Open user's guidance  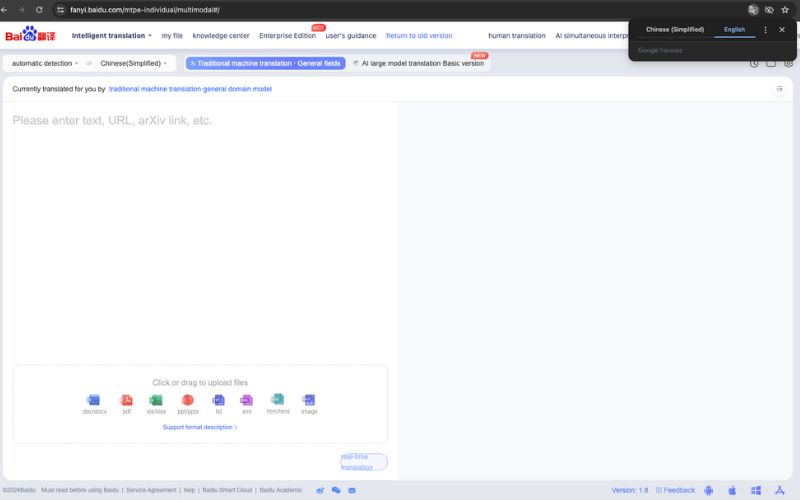click(351, 36)
